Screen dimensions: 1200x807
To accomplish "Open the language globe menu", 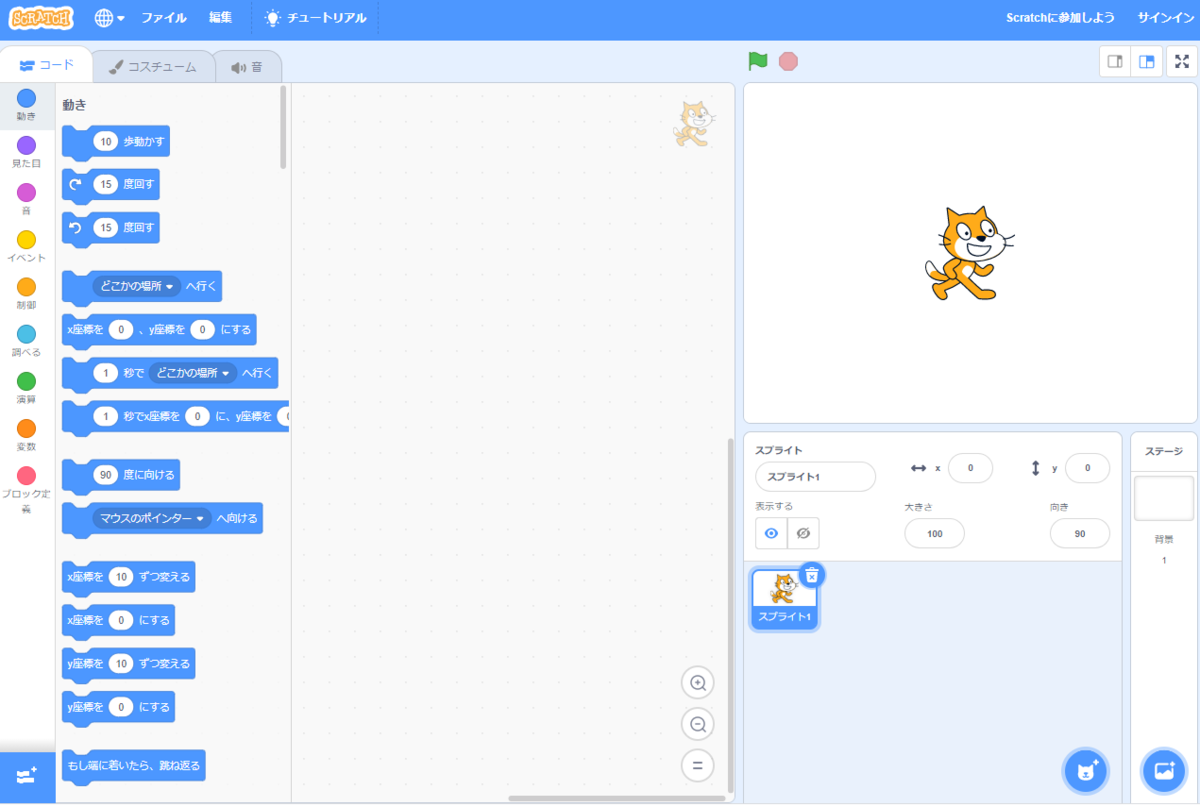I will coord(109,18).
